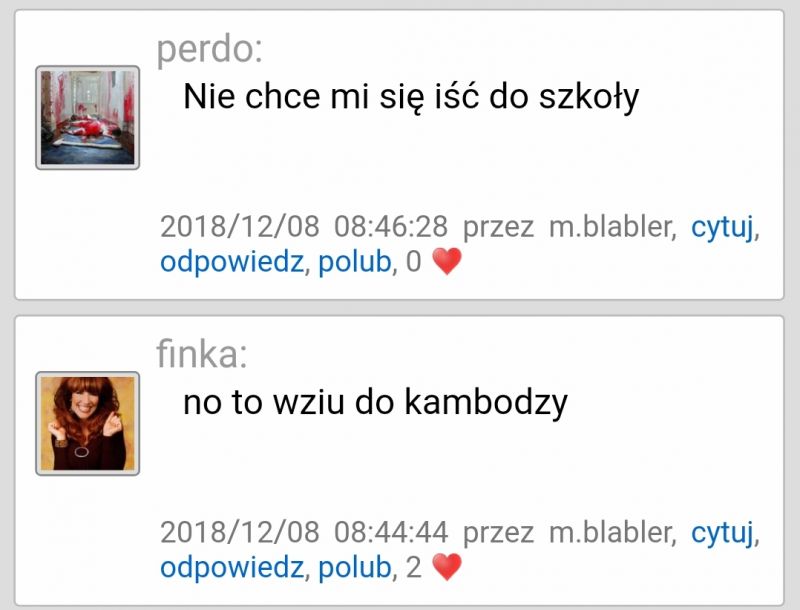The image size is (800, 610).
Task: Select message 'Nie chce mi się iść do szkoły'
Action: coord(411,97)
